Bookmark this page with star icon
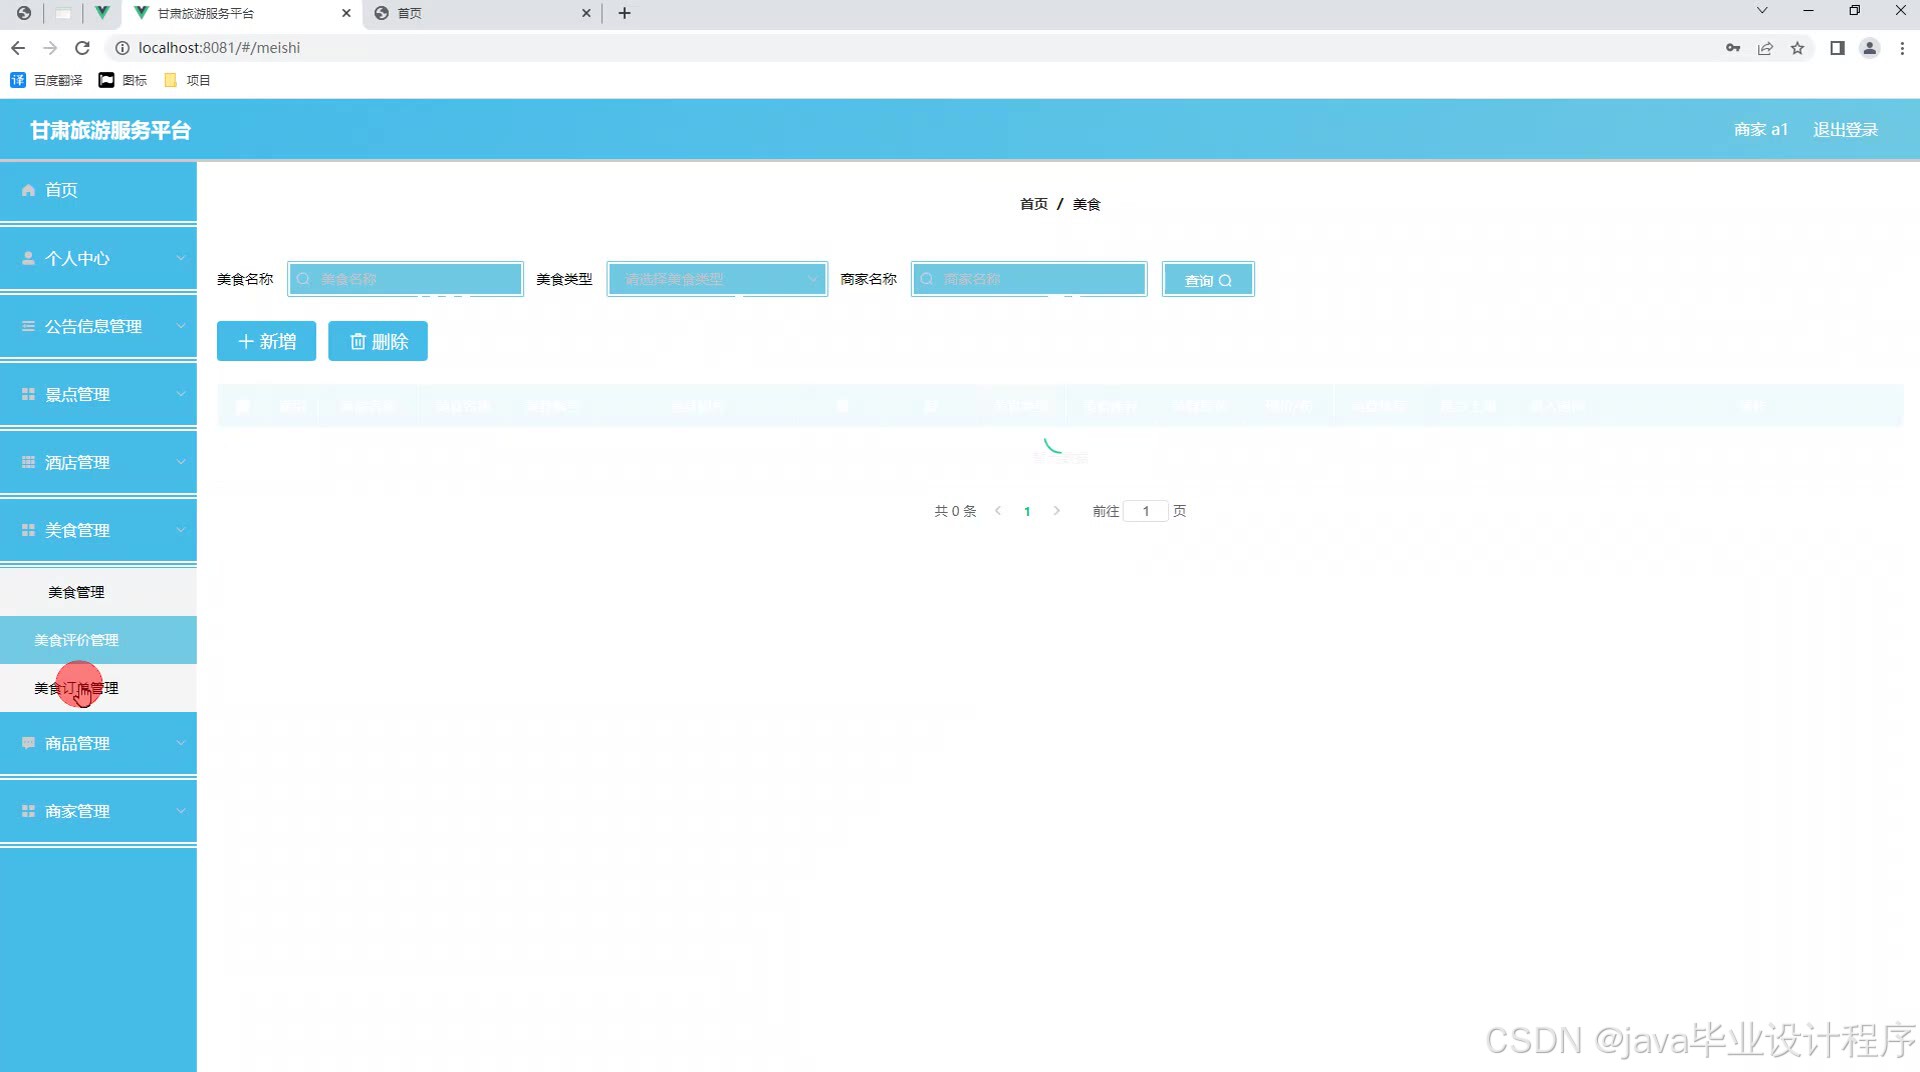 [x=1797, y=48]
